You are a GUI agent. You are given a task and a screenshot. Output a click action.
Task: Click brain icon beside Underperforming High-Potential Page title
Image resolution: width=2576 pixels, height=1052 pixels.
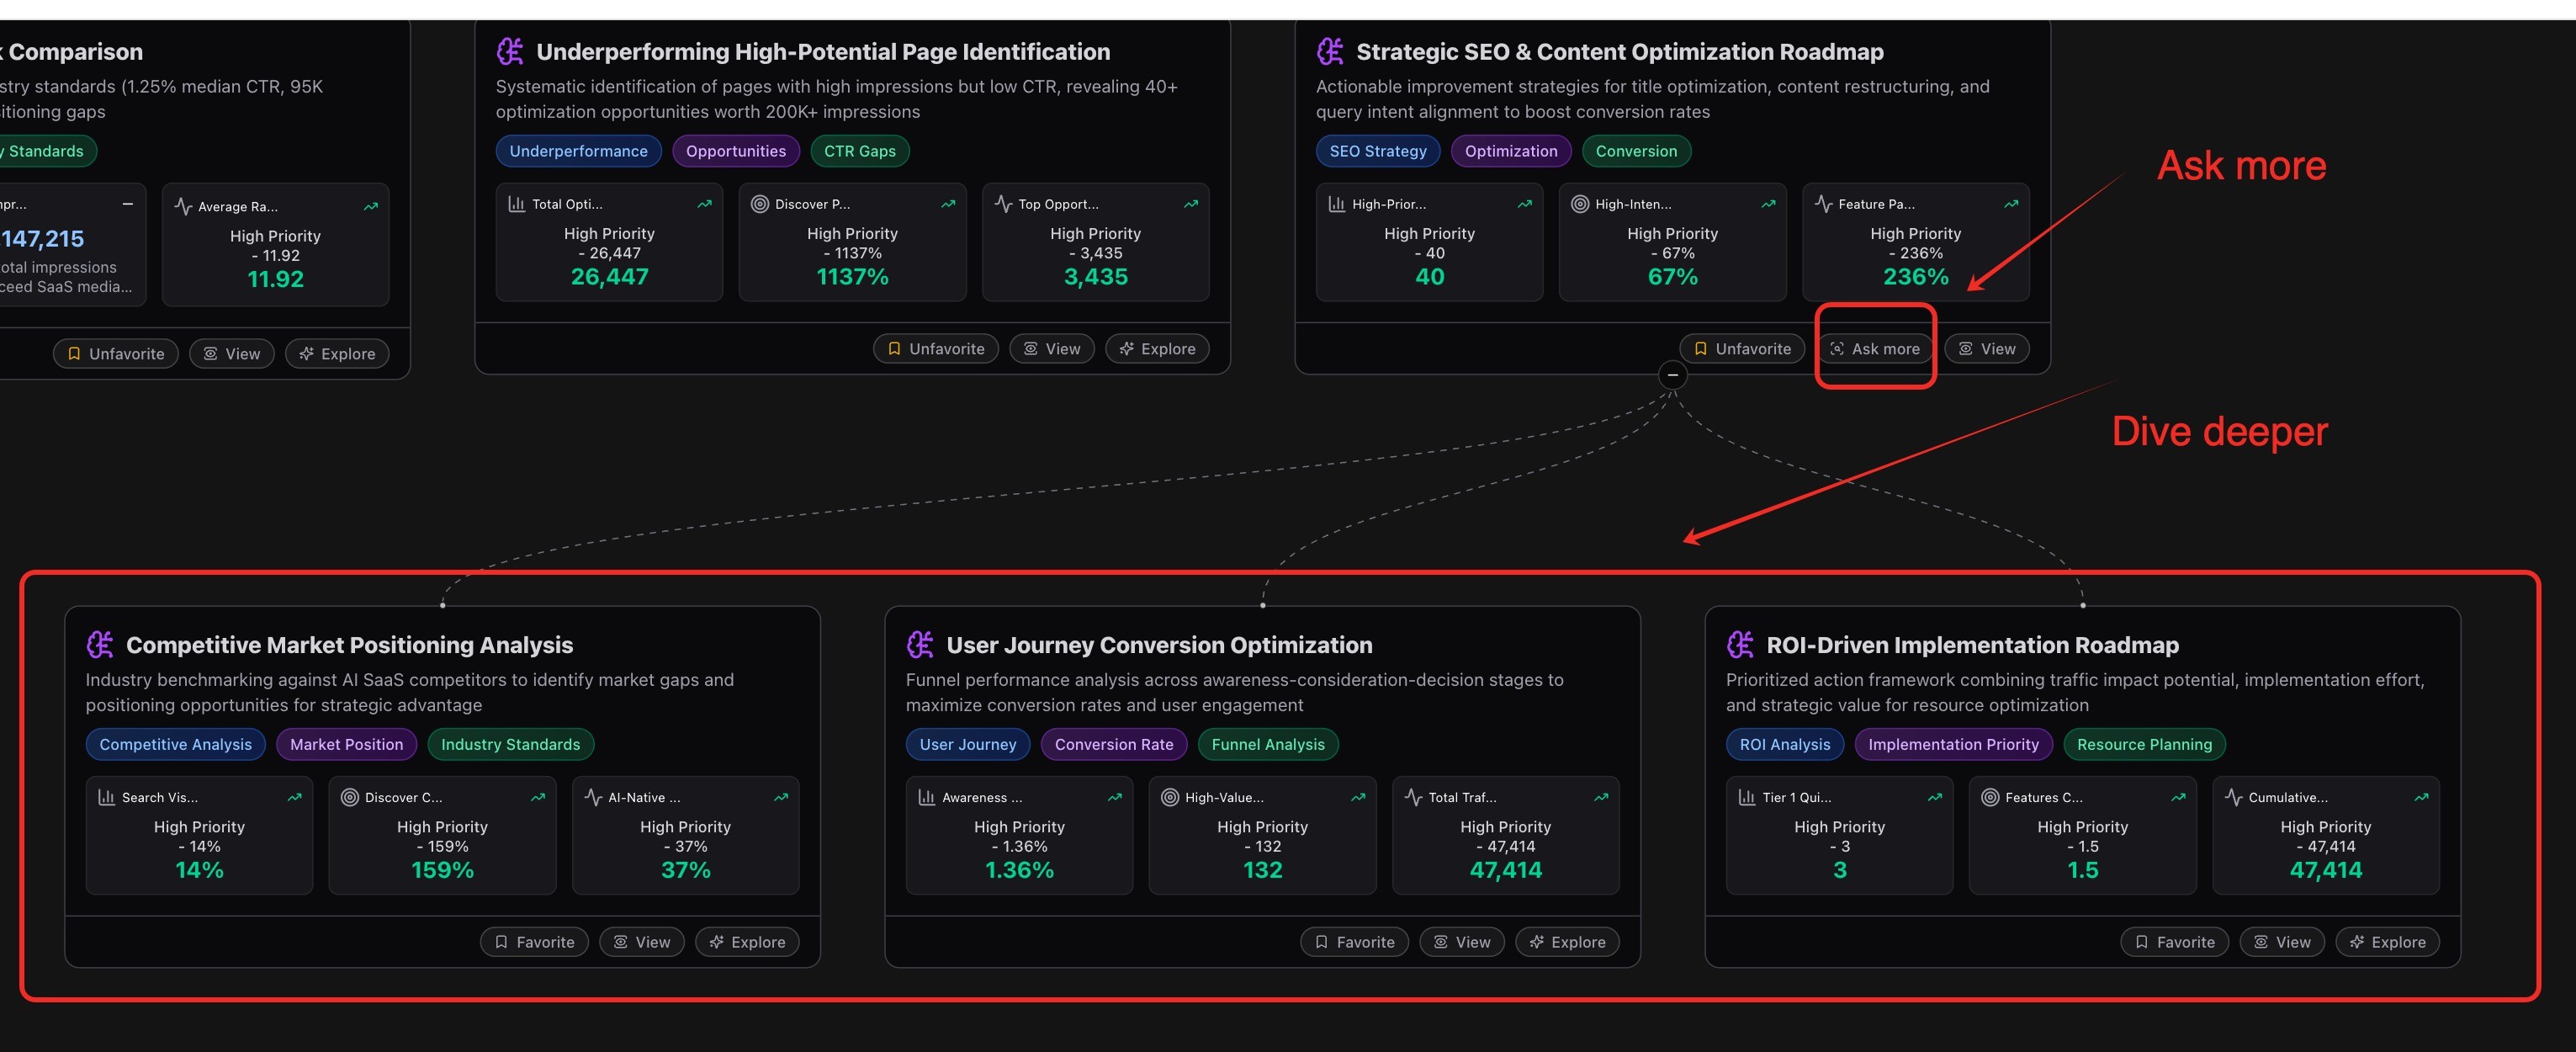pos(510,51)
